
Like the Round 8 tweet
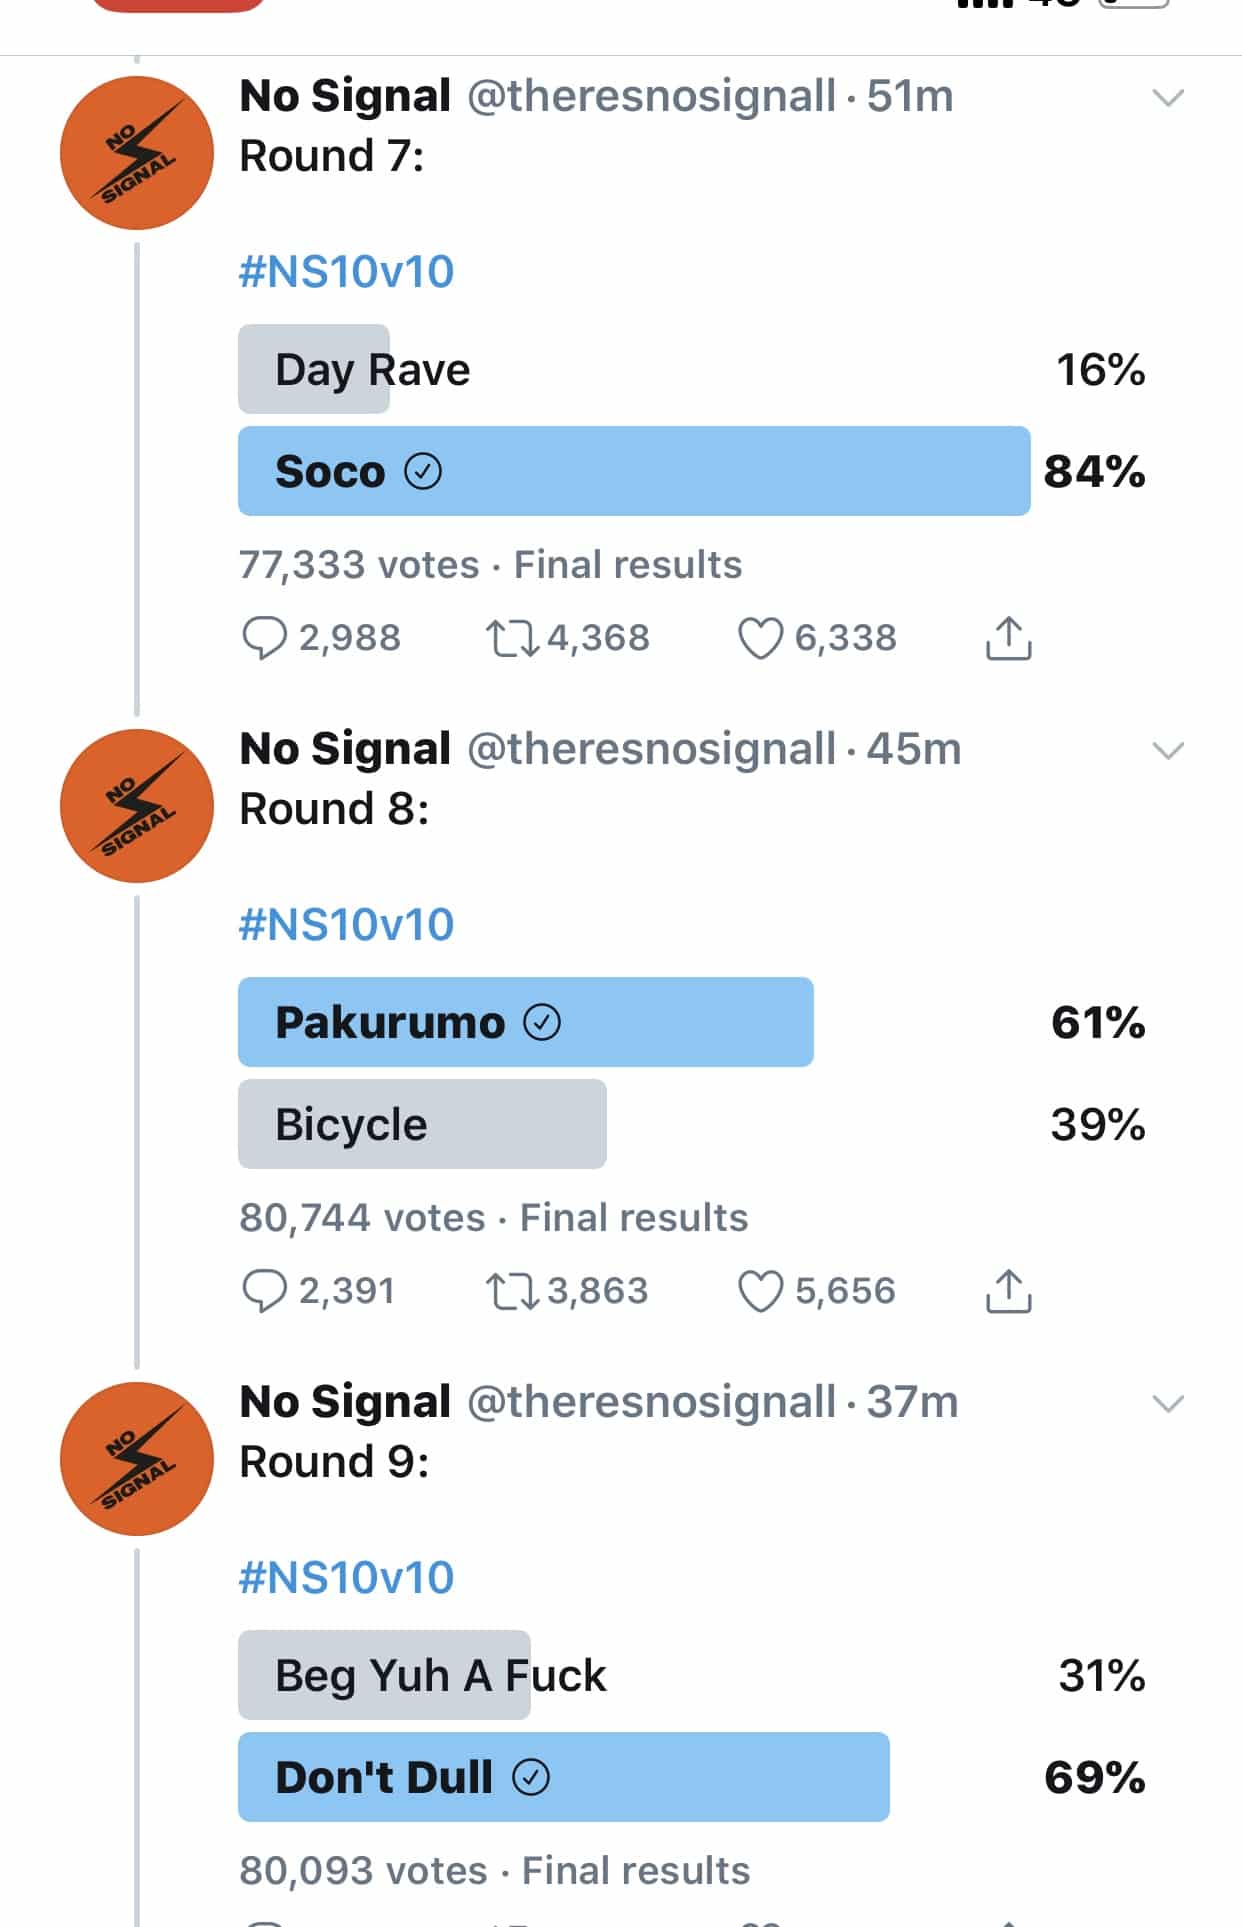coord(760,1291)
